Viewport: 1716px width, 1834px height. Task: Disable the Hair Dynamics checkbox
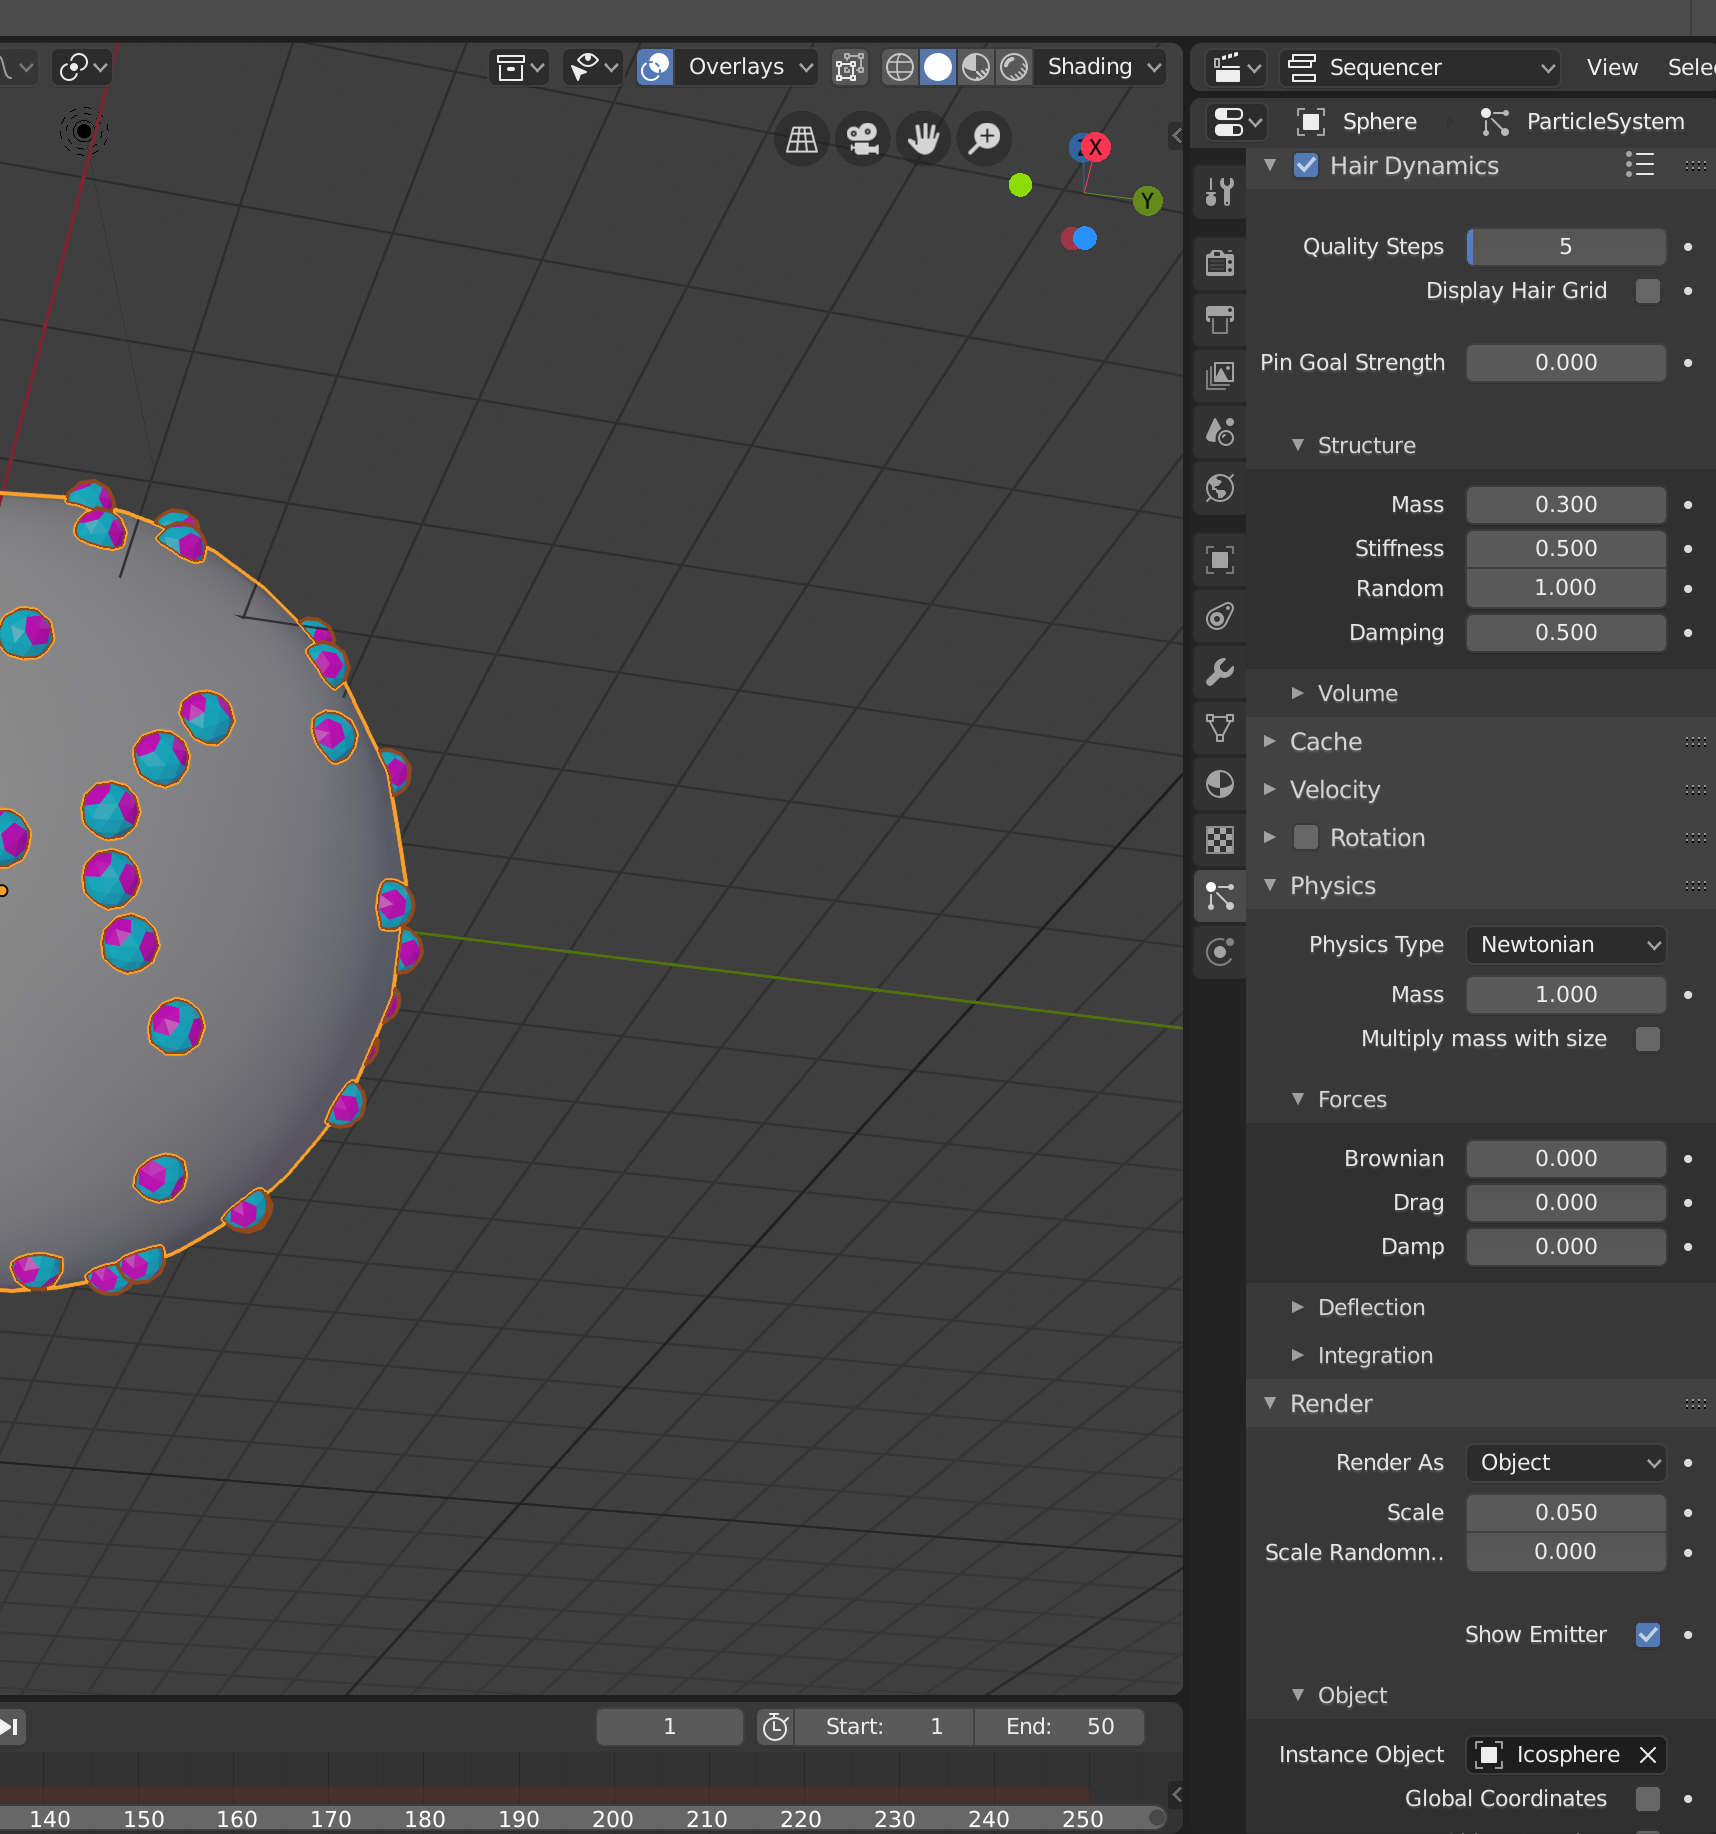pos(1306,165)
